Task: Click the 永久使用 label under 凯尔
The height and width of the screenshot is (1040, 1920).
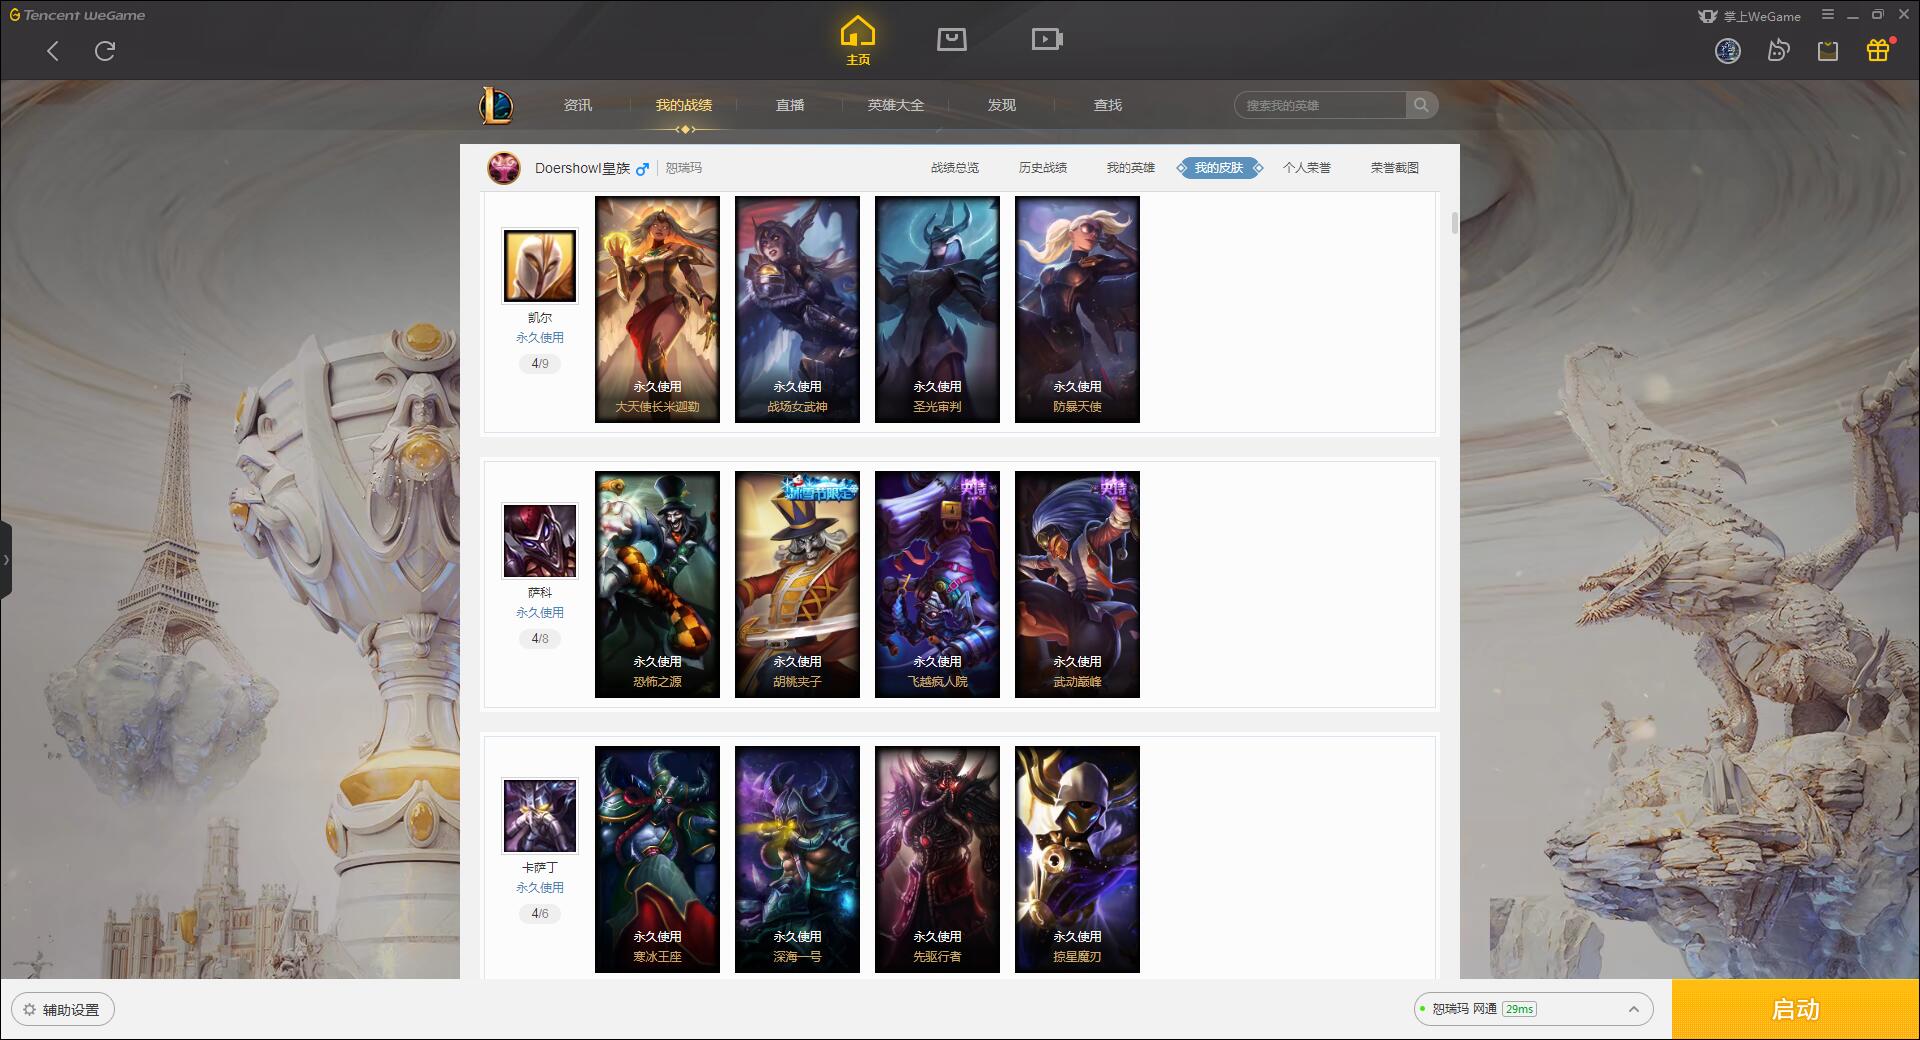Action: pos(540,338)
